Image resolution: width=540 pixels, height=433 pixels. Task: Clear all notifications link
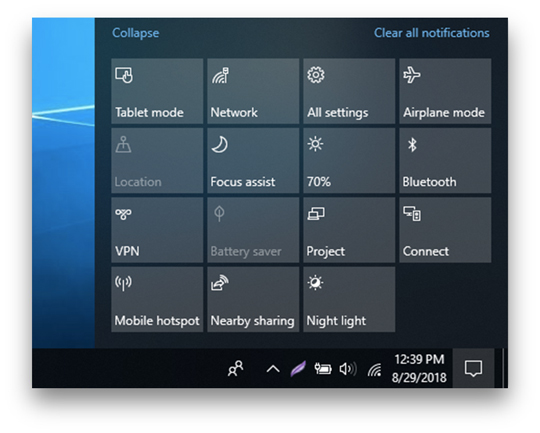tap(432, 33)
